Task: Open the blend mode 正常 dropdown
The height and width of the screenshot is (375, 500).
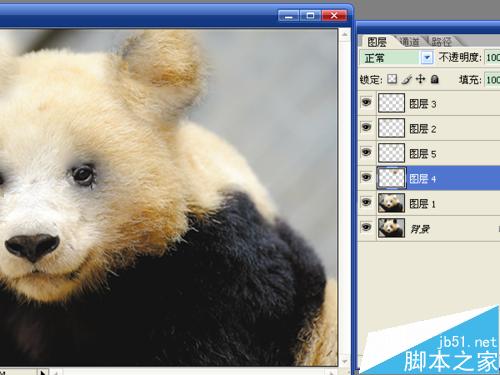Action: [427, 58]
